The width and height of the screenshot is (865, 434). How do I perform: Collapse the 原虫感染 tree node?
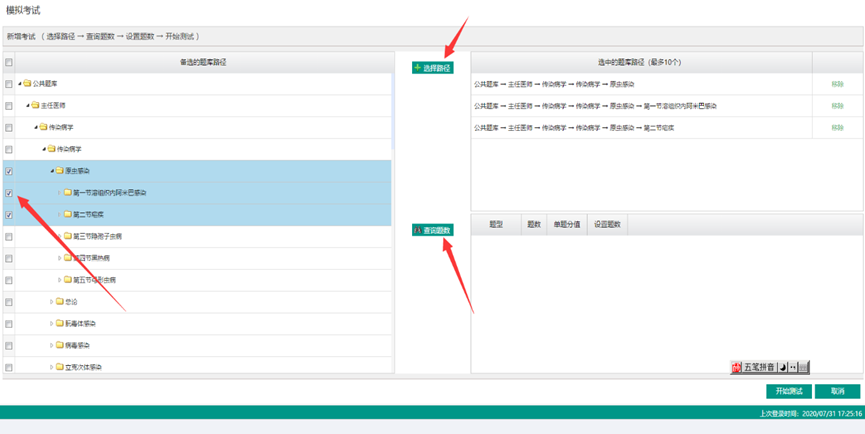click(52, 171)
